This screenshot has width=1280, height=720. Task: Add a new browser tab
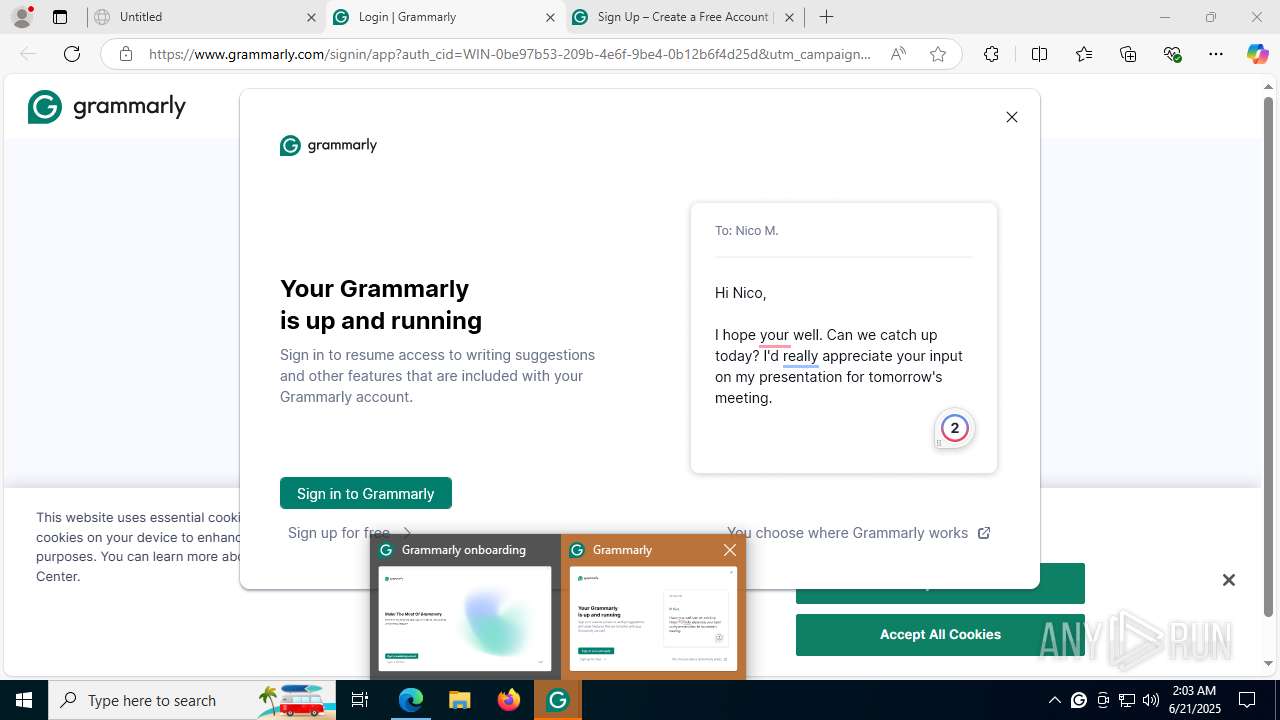826,17
